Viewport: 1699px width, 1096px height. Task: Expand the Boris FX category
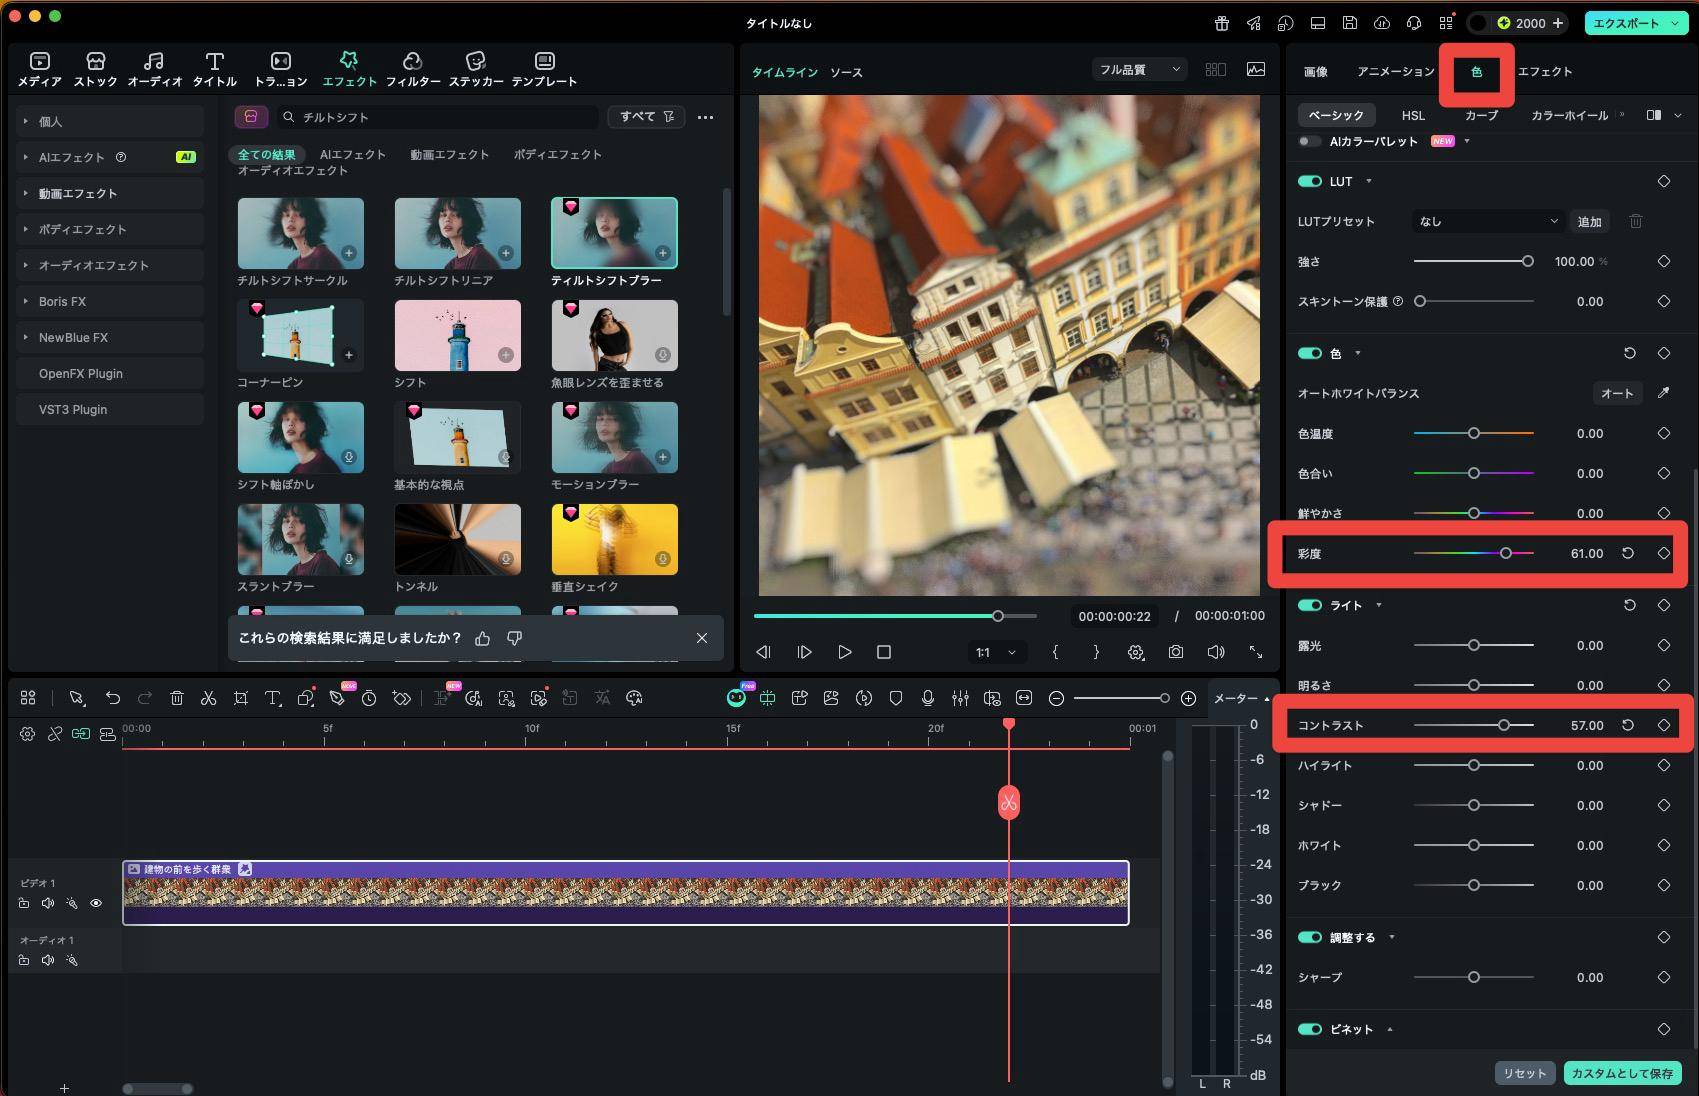point(110,301)
